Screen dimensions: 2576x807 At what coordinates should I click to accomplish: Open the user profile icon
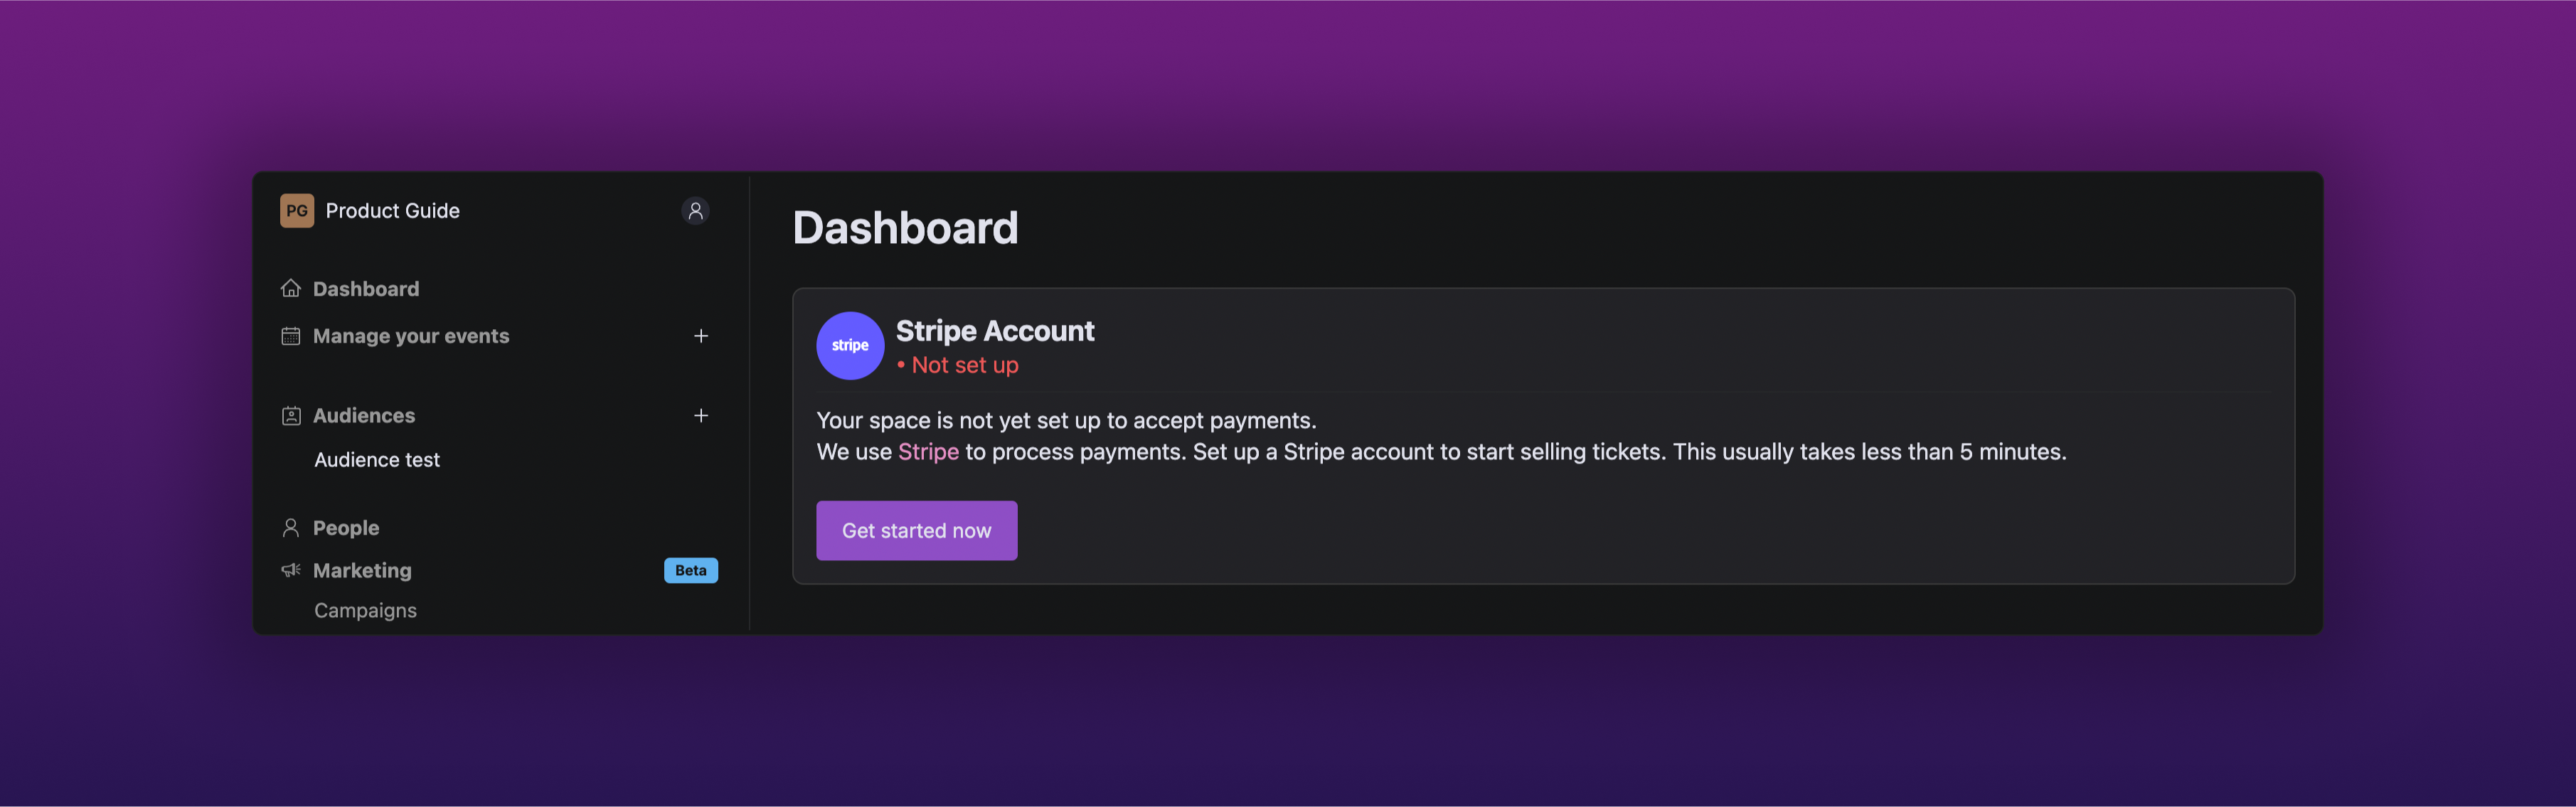[695, 211]
